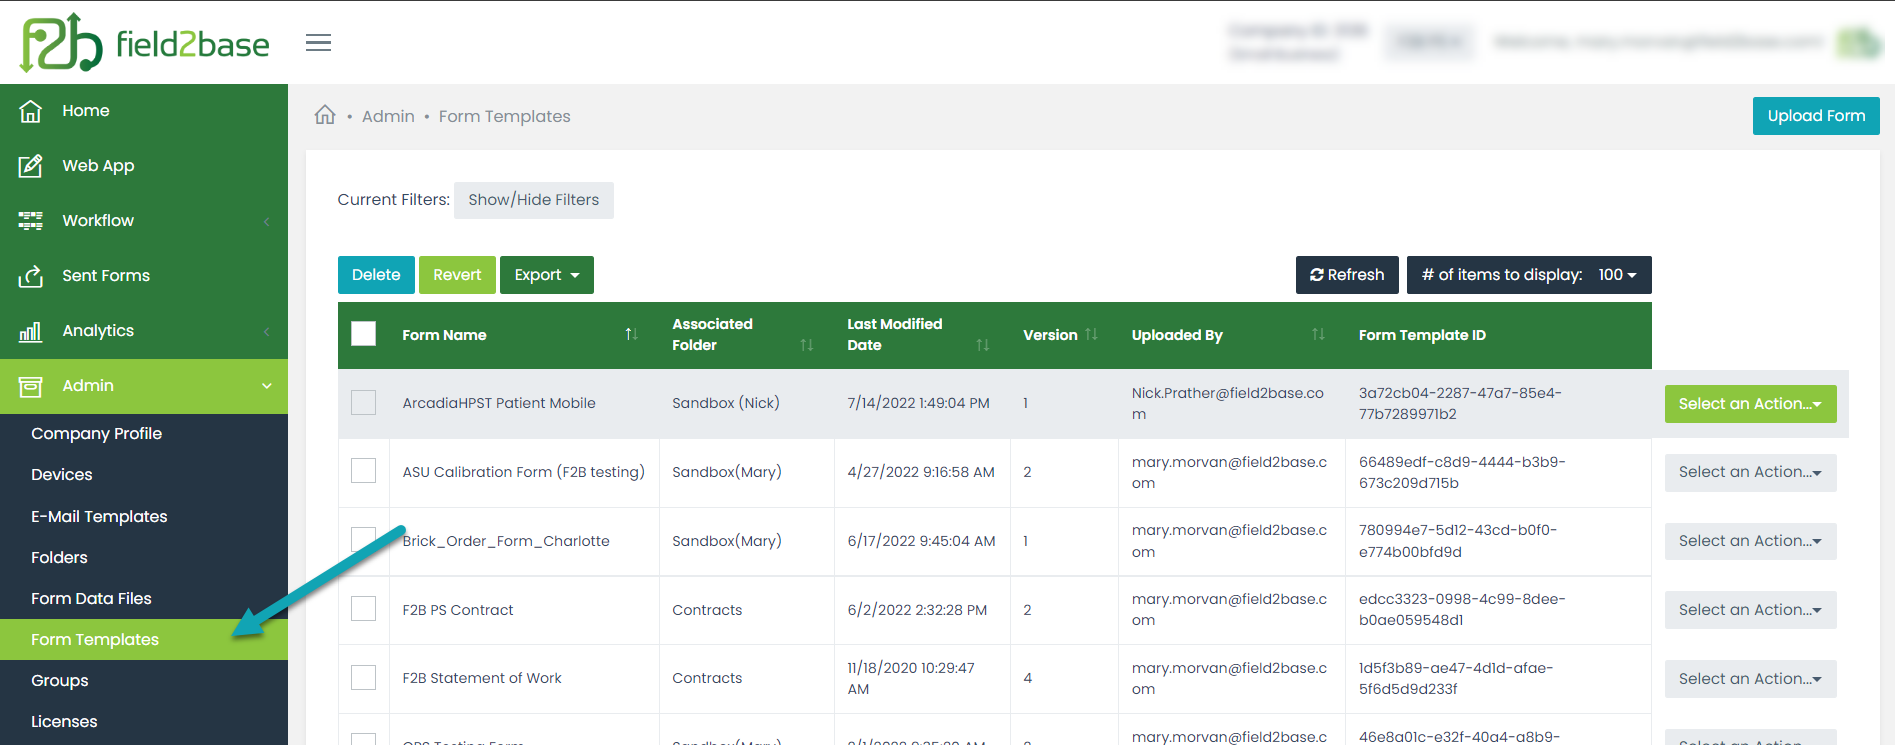Check the ArcadiaHPST Patient Mobile row checkbox
Screen dimensions: 1895x745
(x=364, y=403)
